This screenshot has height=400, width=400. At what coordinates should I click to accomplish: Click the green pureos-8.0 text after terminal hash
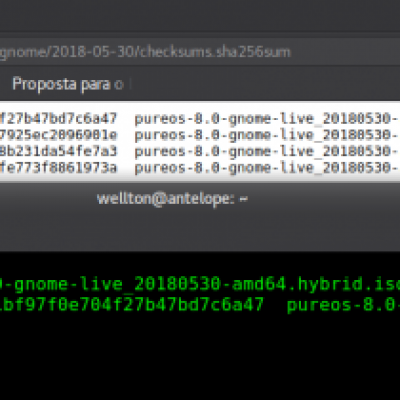click(x=343, y=306)
